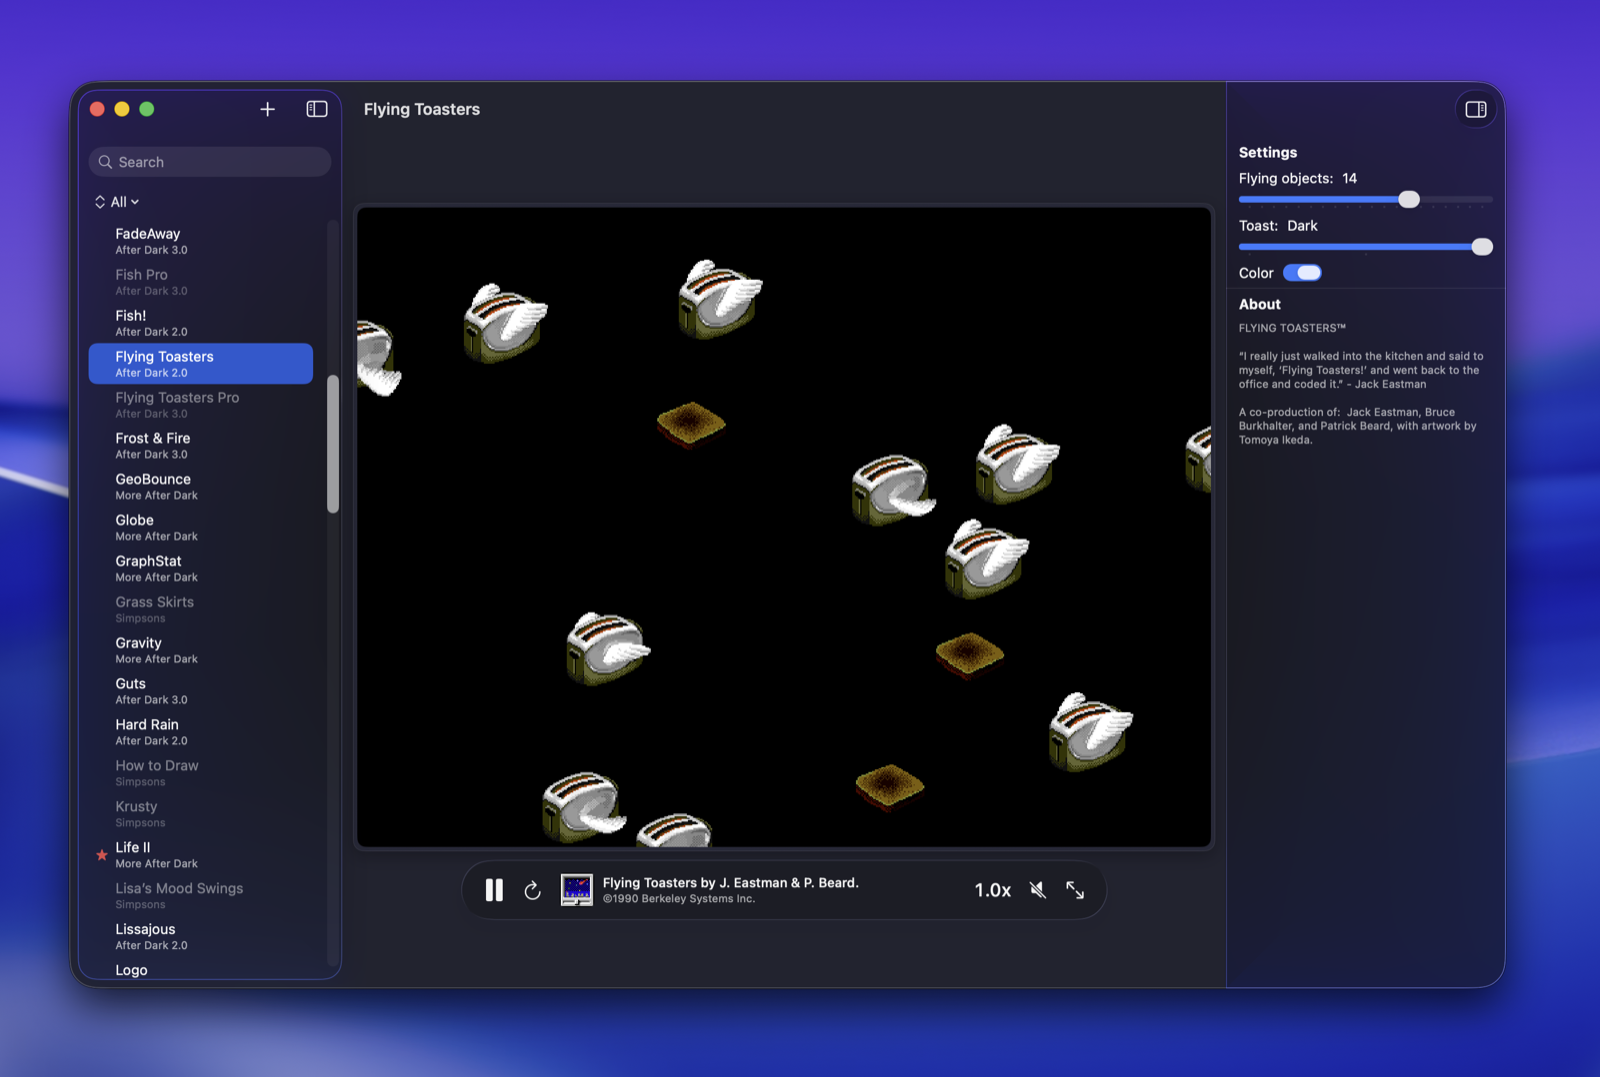Click the Flying Toasters title heading
The width and height of the screenshot is (1600, 1077).
422,109
